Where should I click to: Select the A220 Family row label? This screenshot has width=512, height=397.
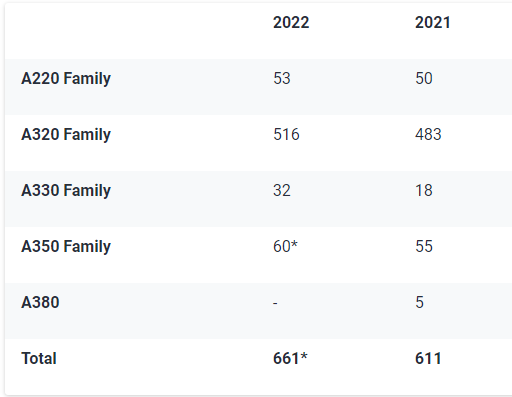(x=66, y=79)
